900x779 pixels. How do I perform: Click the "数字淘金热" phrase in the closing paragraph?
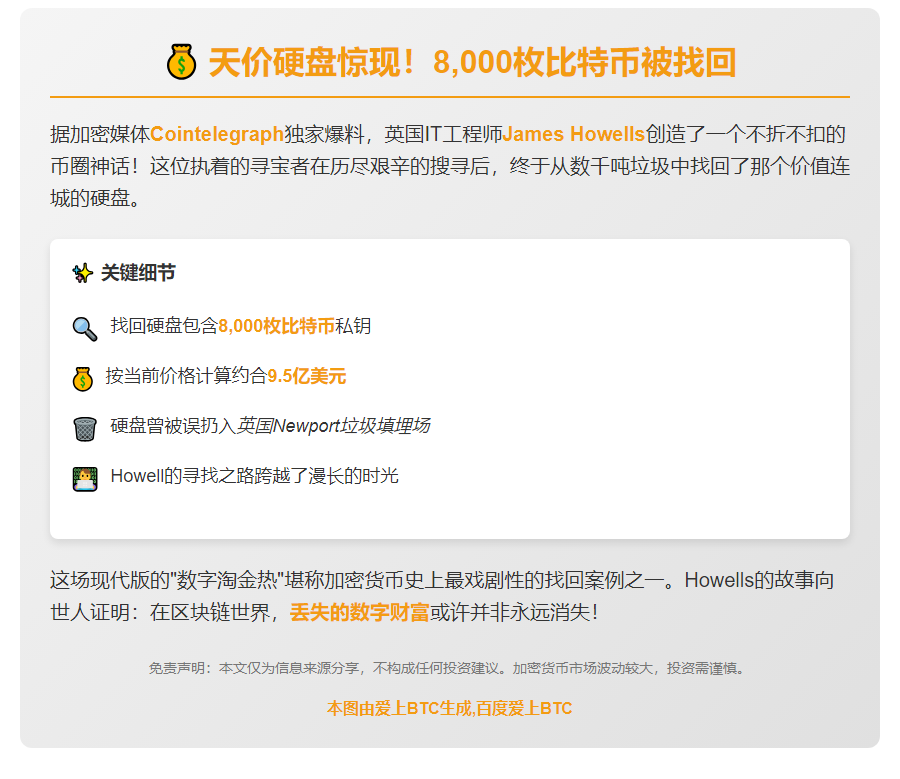coord(227,580)
